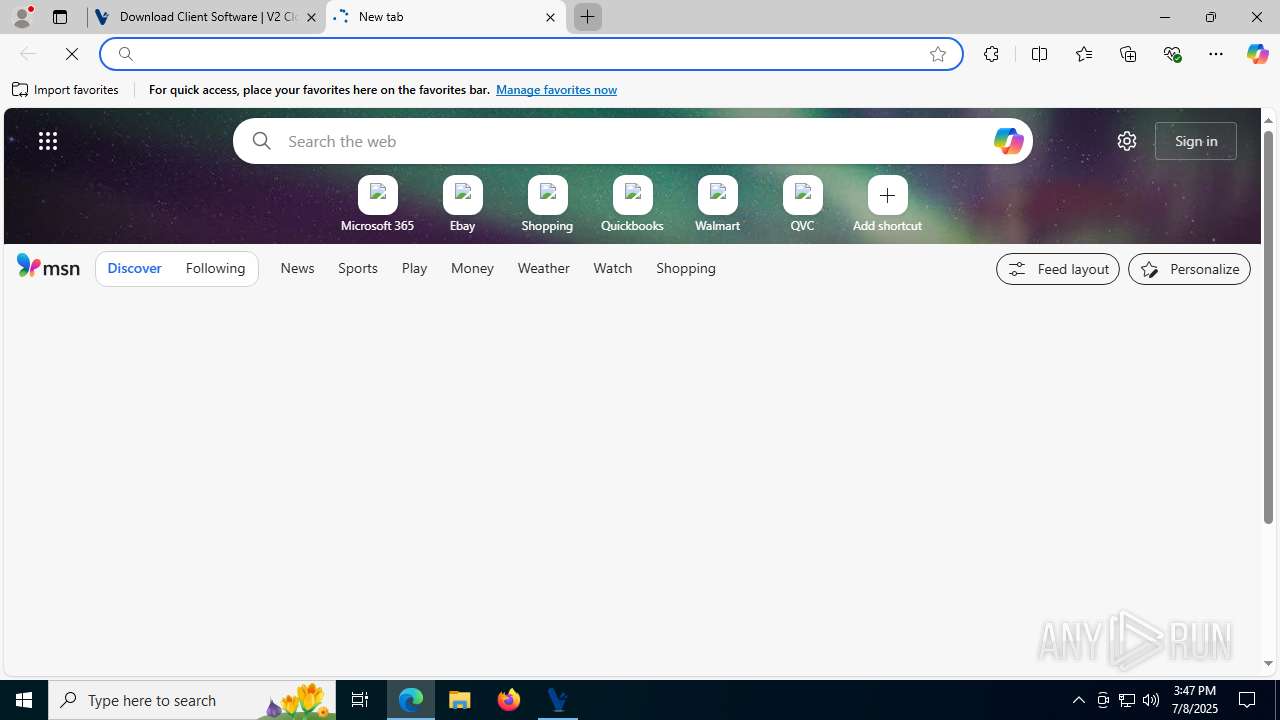Click the Sign in button
This screenshot has height=720, width=1280.
(1196, 141)
